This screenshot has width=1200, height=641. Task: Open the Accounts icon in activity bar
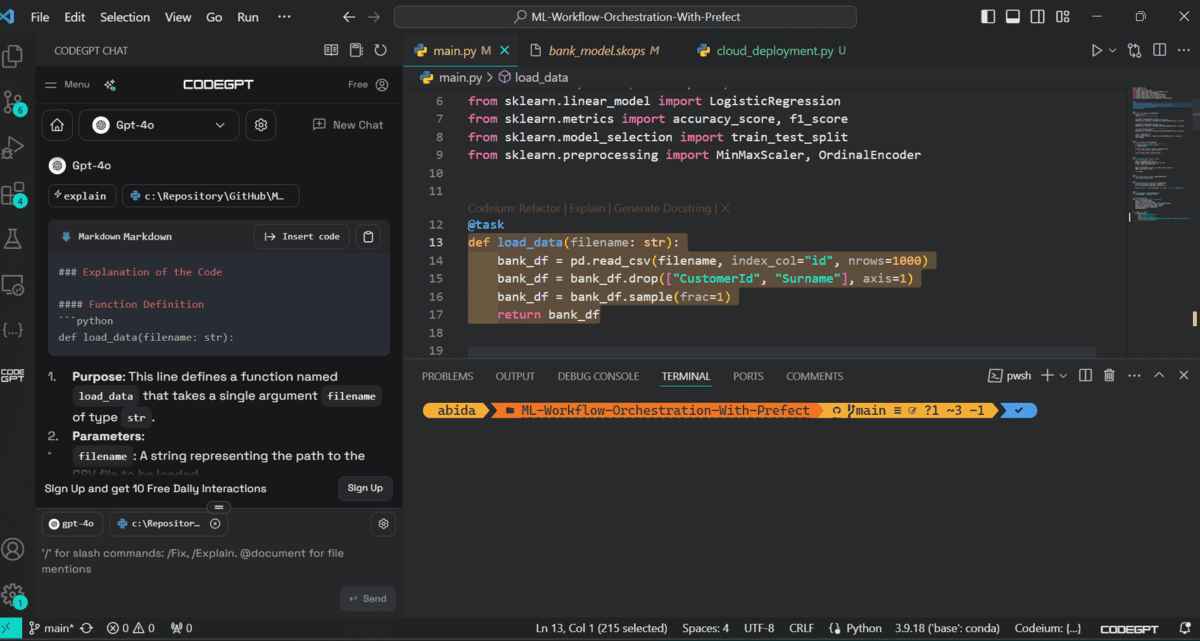(x=13, y=549)
